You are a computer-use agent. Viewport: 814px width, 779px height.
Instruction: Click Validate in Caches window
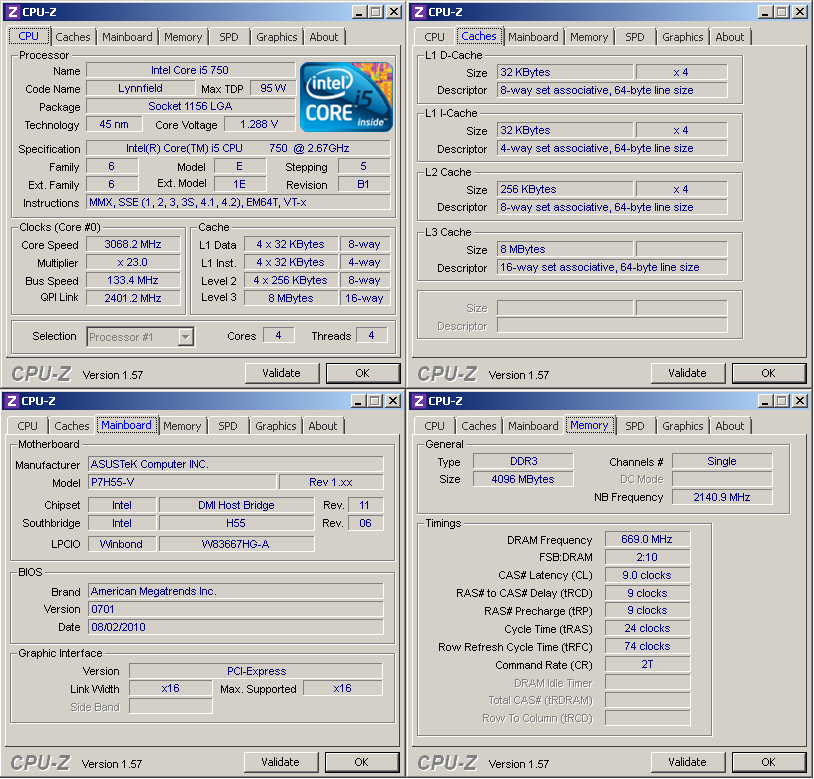point(688,373)
